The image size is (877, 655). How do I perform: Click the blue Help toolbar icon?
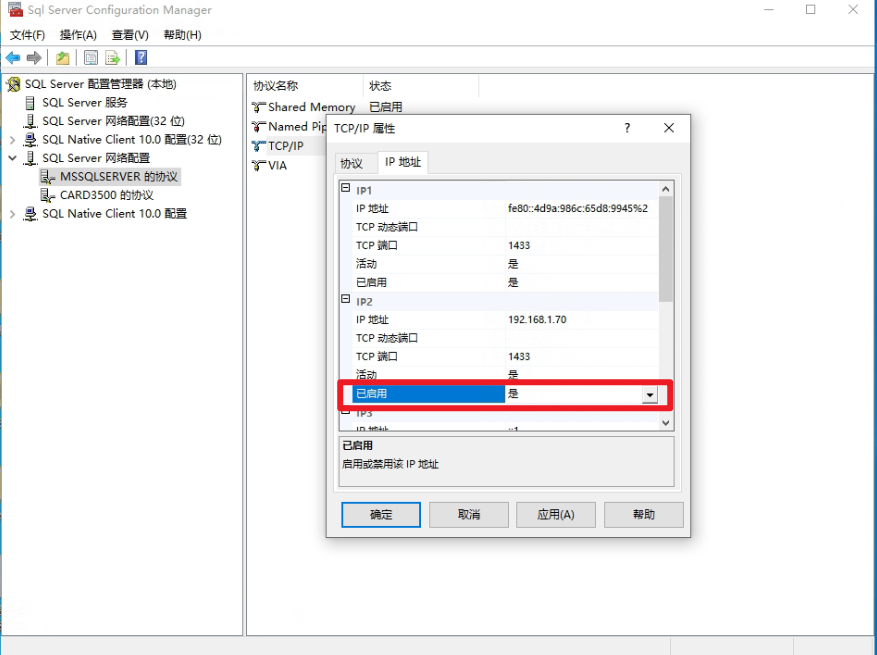141,58
